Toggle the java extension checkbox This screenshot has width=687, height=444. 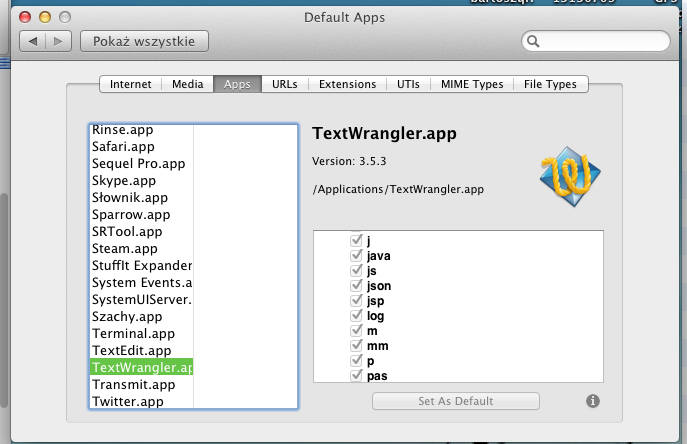(x=357, y=256)
